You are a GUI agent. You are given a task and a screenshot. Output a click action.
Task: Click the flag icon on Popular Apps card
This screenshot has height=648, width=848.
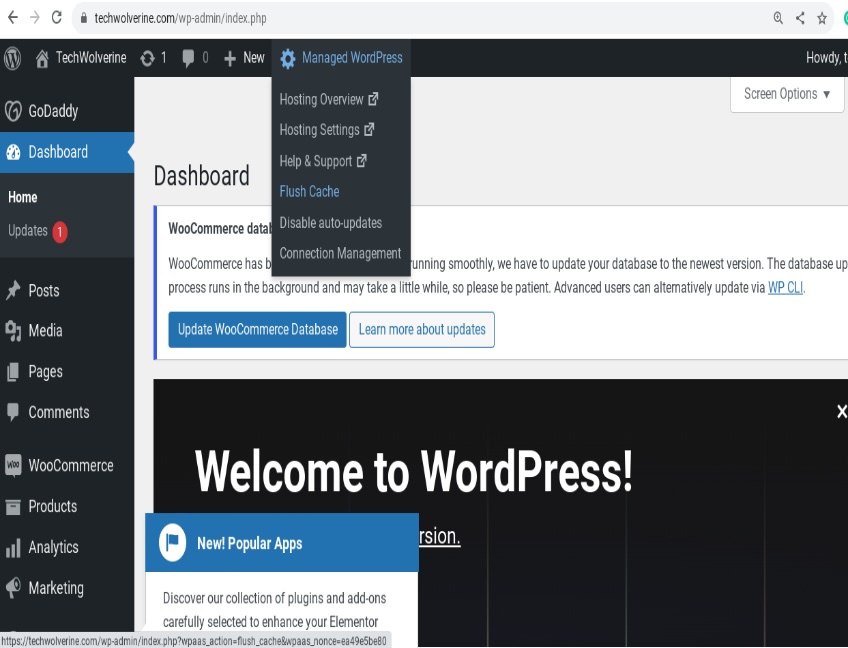tap(173, 542)
